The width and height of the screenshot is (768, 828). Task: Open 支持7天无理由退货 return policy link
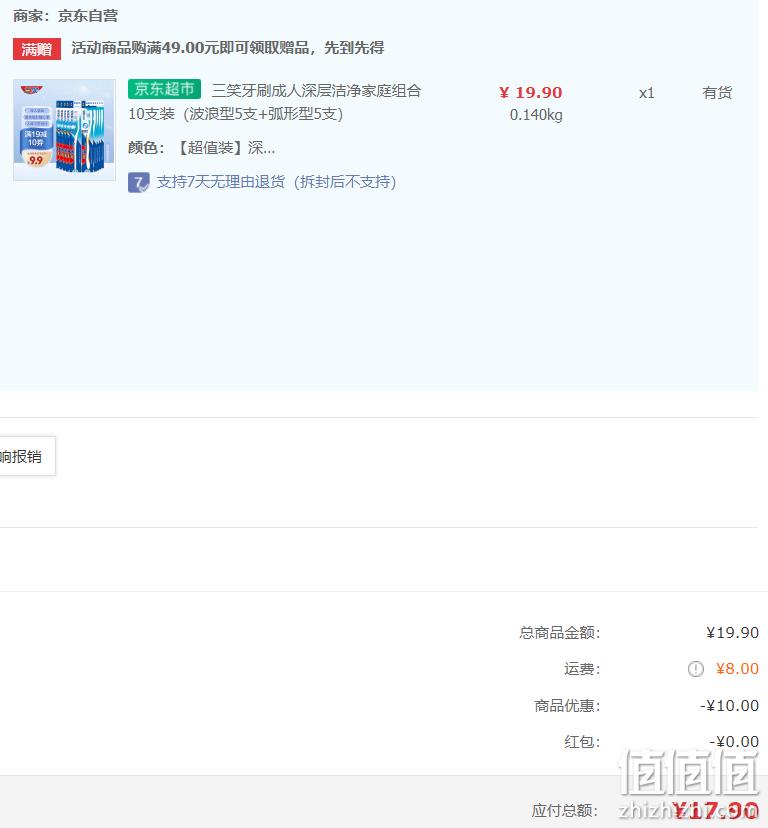pos(276,182)
